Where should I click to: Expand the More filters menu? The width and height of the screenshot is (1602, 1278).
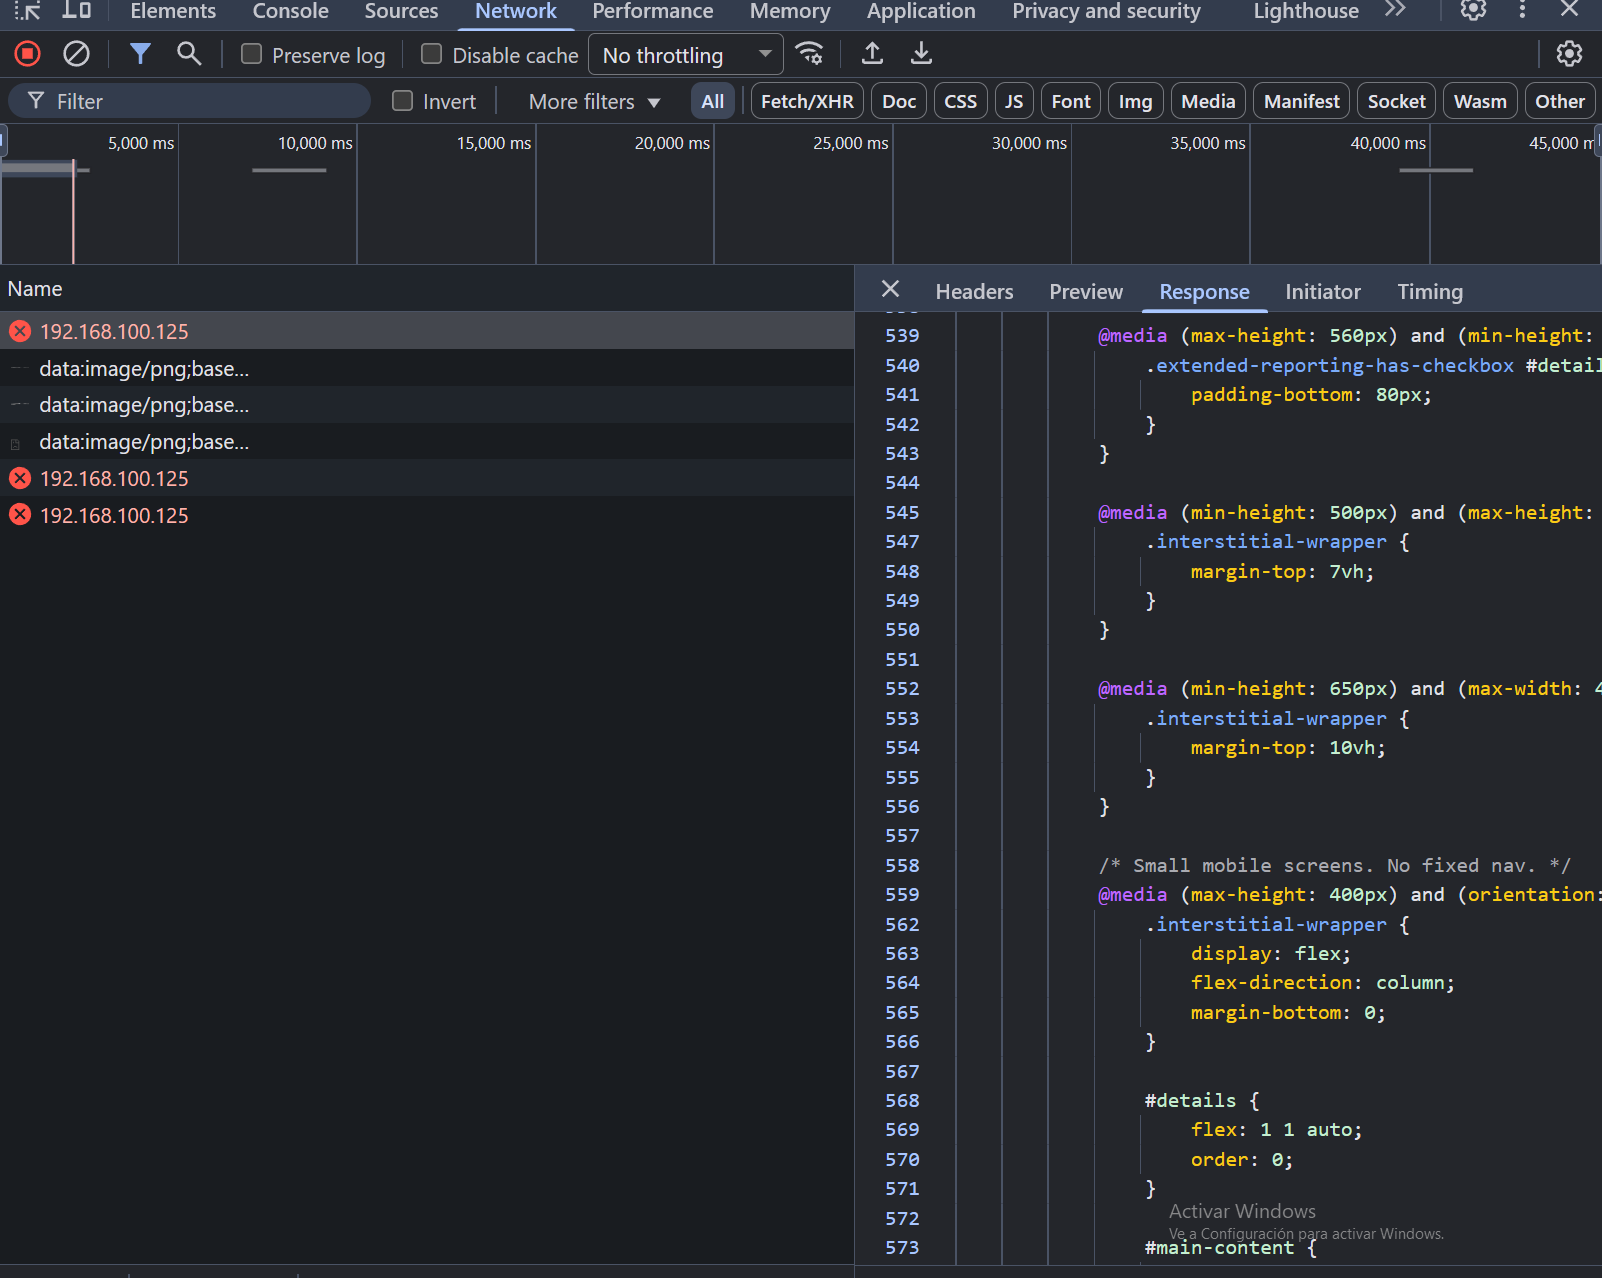594,102
